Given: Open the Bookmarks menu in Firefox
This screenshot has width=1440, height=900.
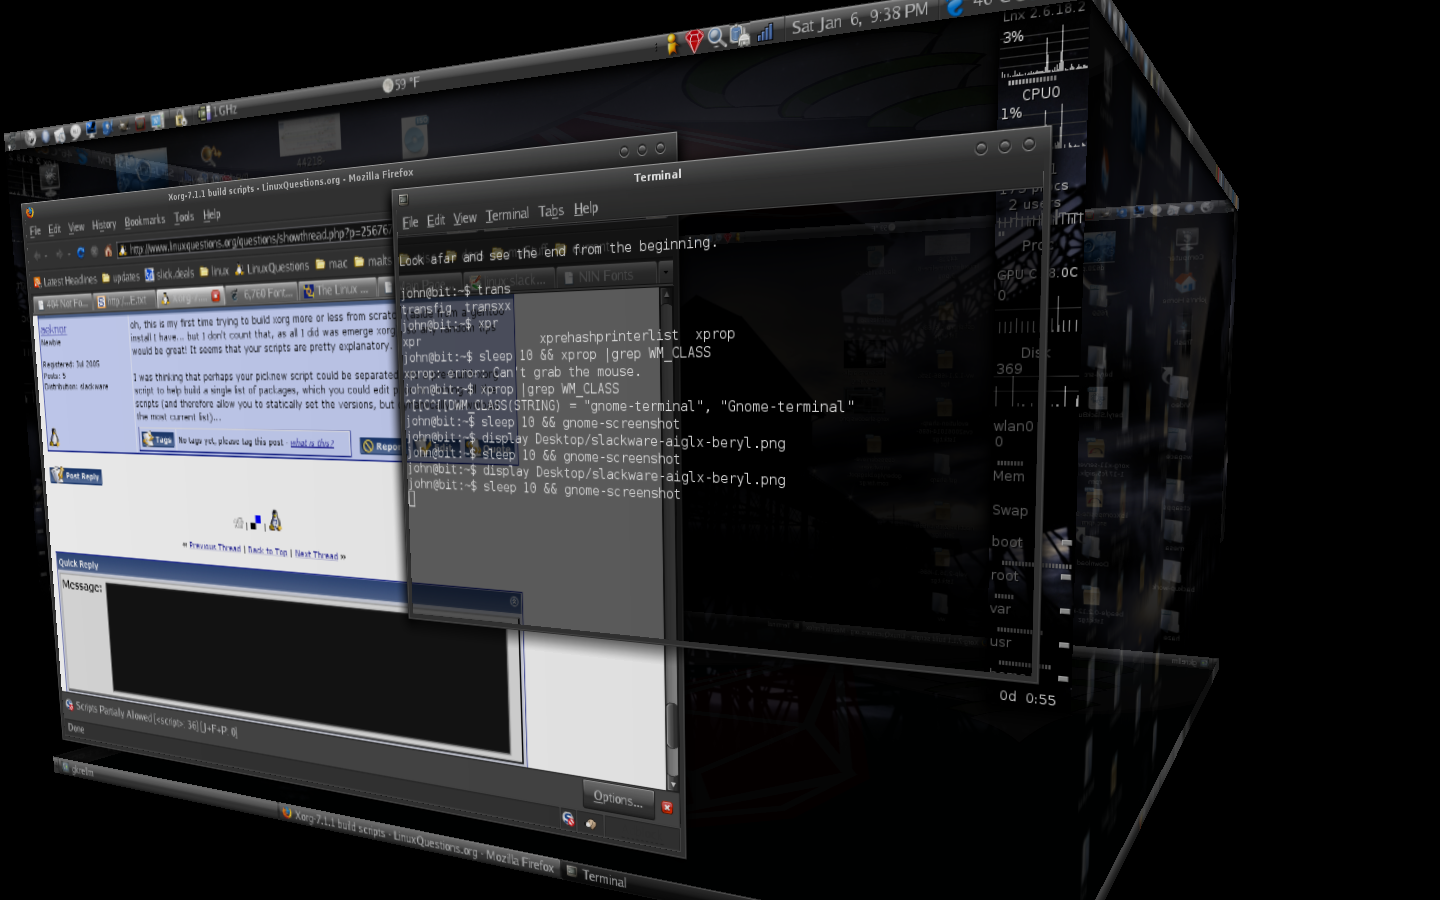Looking at the screenshot, I should pyautogui.click(x=145, y=221).
